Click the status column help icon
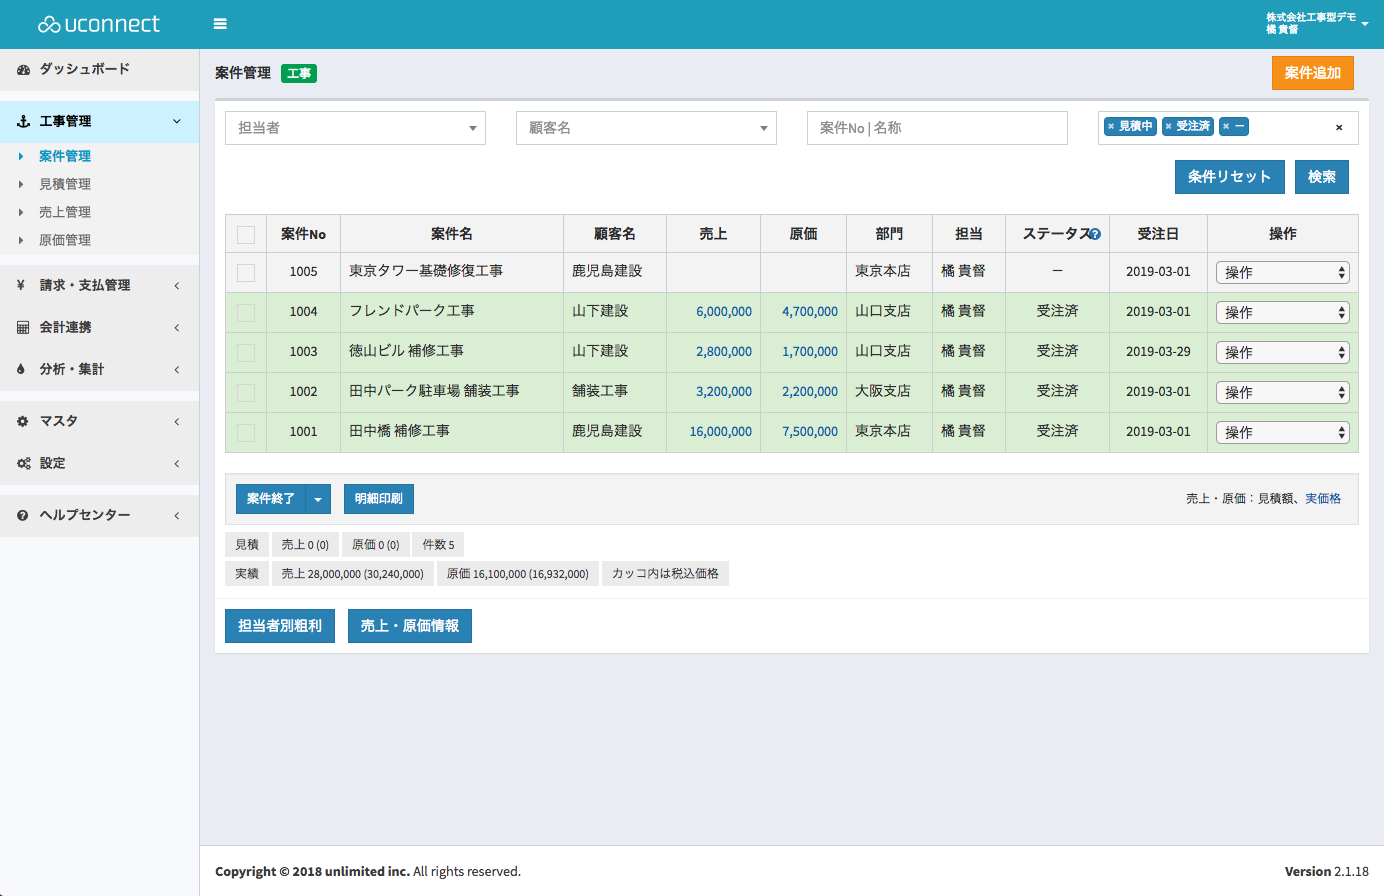1384x896 pixels. coord(1095,234)
